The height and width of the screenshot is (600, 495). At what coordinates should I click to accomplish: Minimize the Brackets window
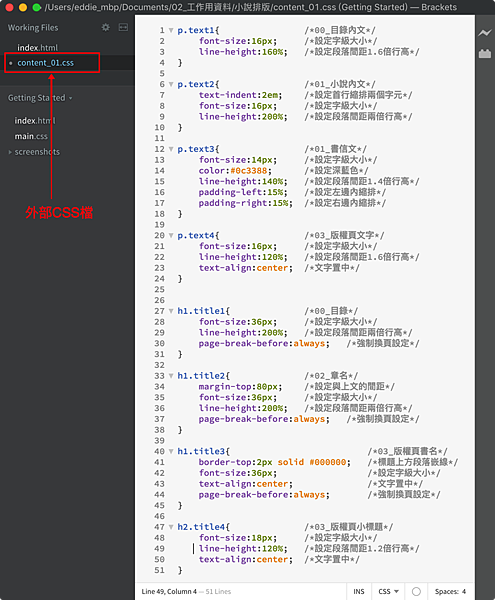click(23, 7)
